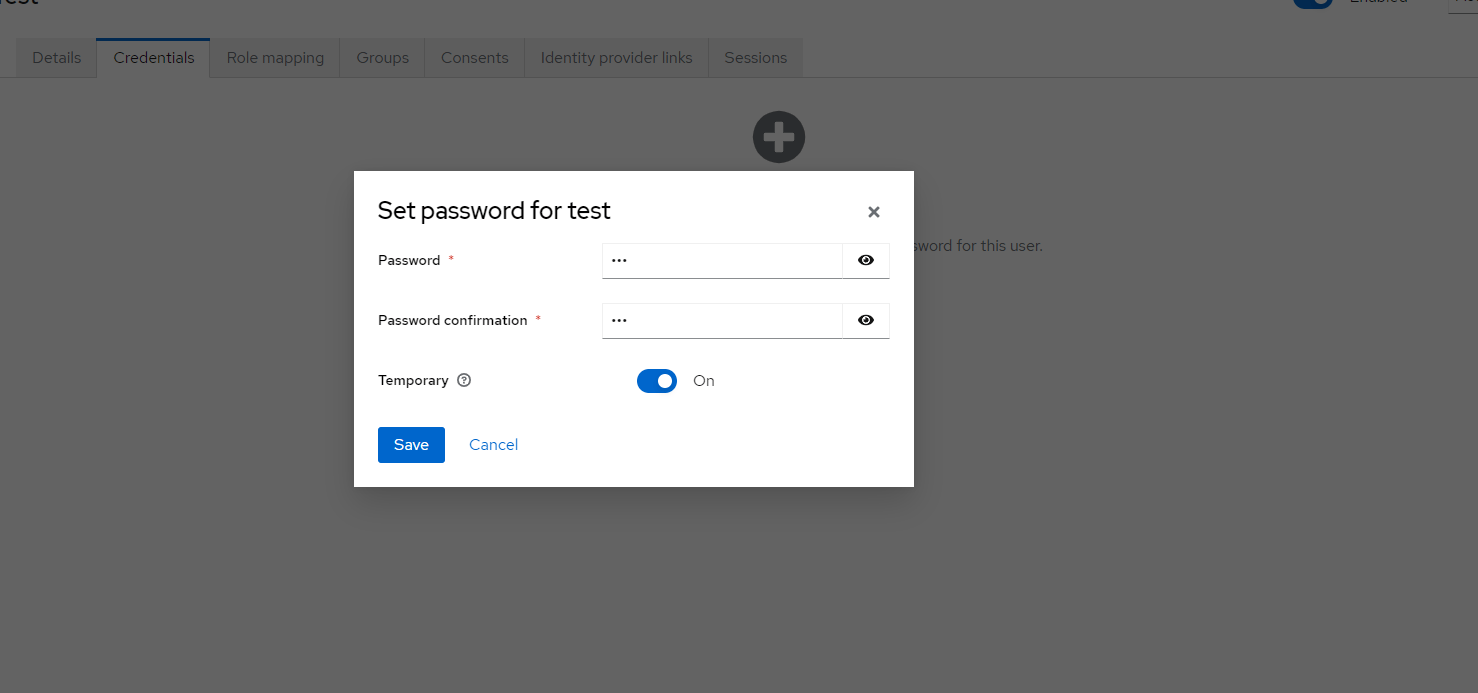Disable the Enabled switch for user test

tap(1311, 4)
